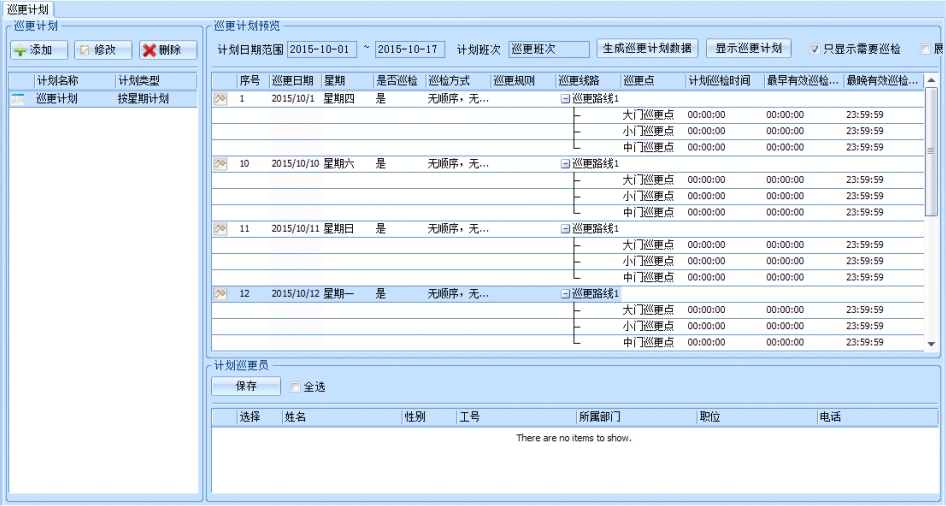The width and height of the screenshot is (946, 506).
Task: Sort by the 巡更日期 column header
Action: (293, 80)
